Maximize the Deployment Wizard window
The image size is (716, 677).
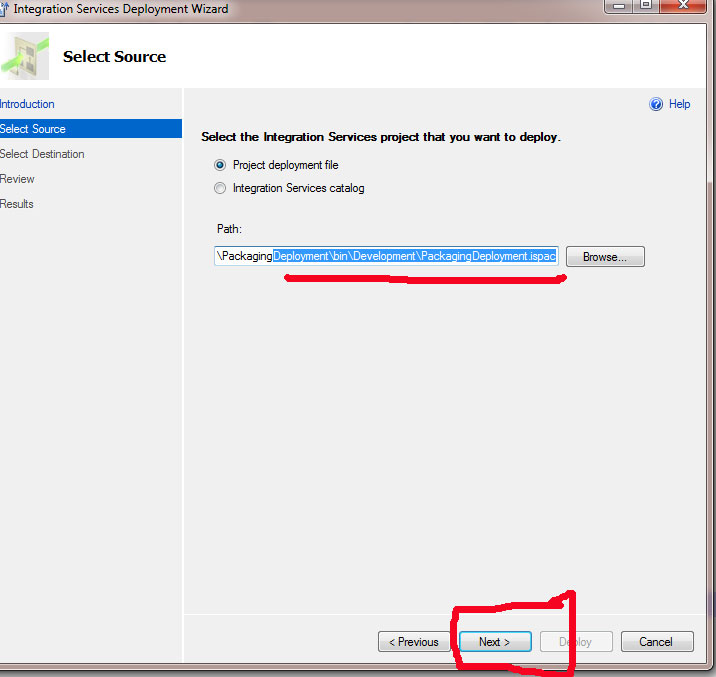(x=646, y=5)
